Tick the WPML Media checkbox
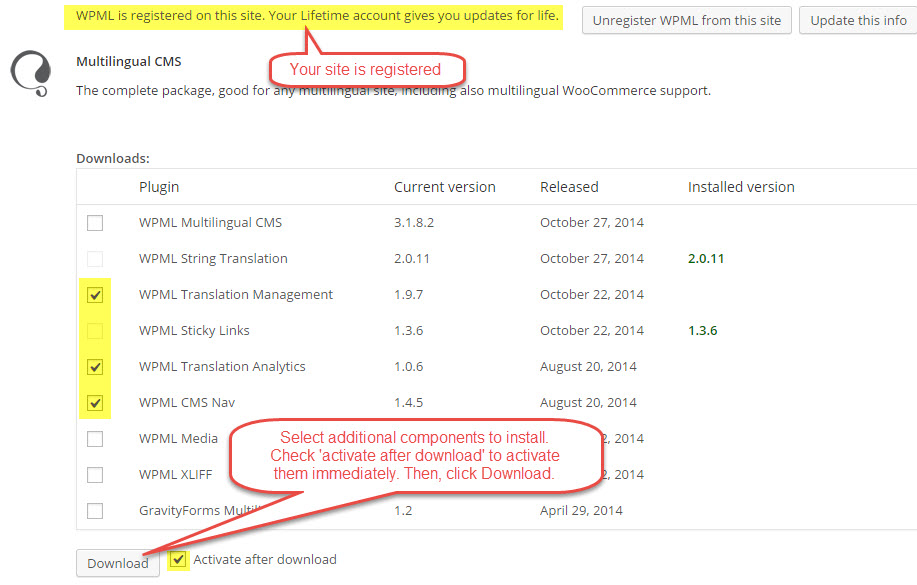917x585 pixels. [95, 439]
